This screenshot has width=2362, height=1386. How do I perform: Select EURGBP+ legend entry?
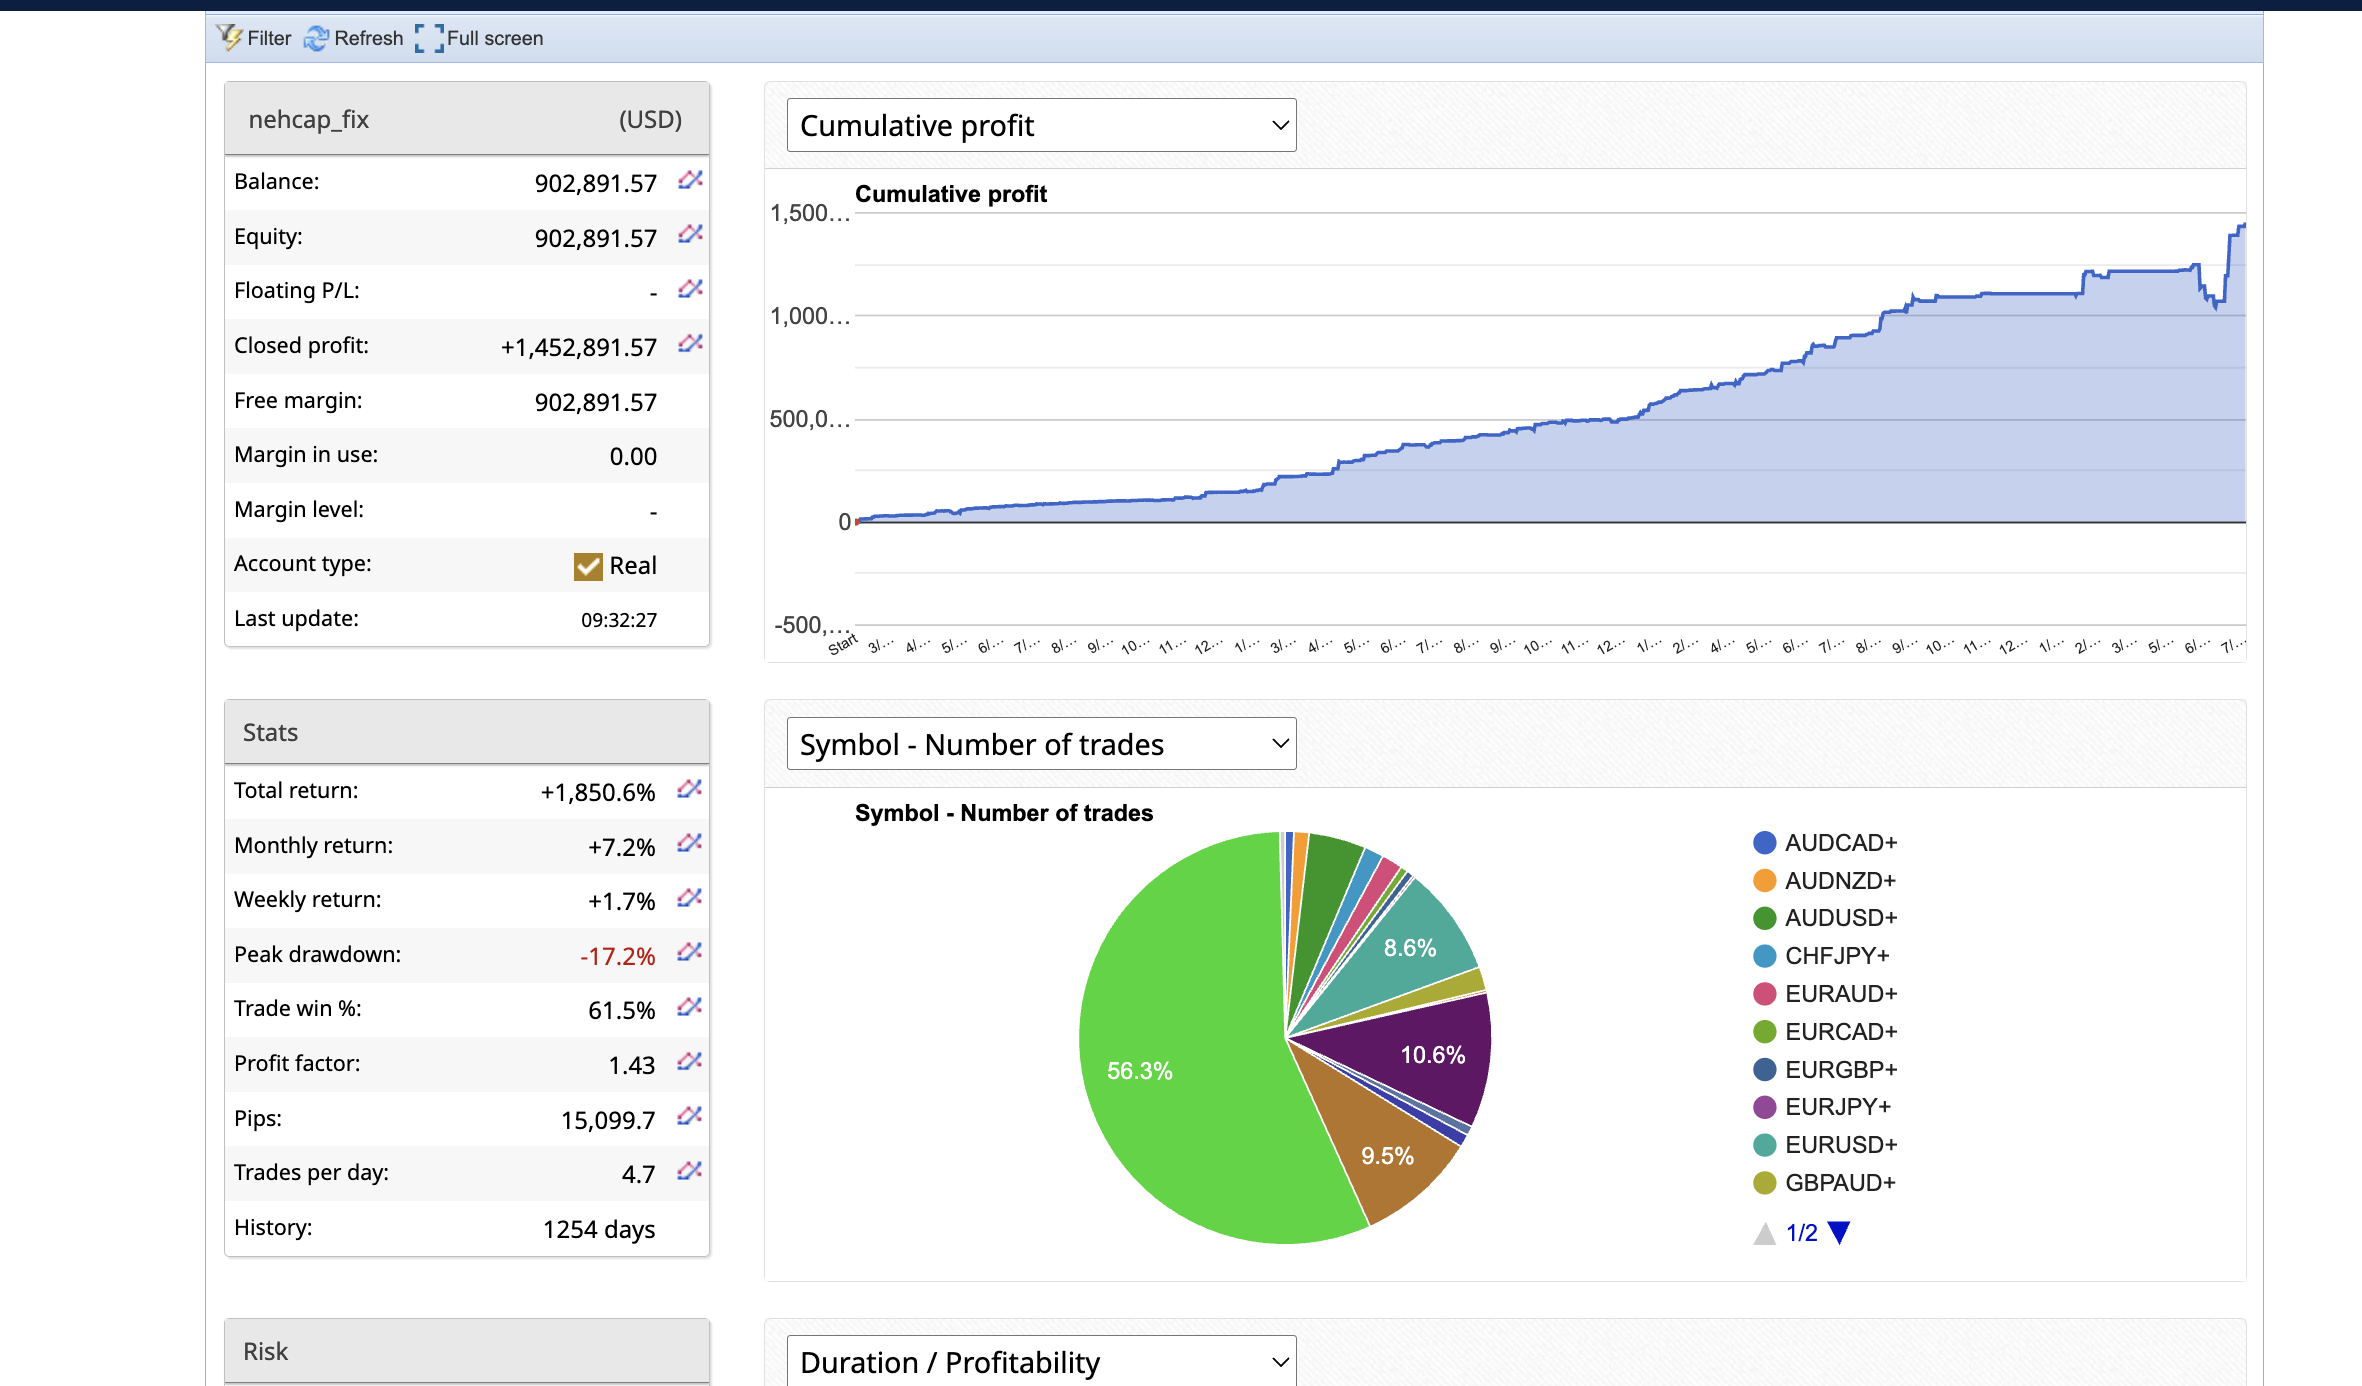tap(1825, 1070)
